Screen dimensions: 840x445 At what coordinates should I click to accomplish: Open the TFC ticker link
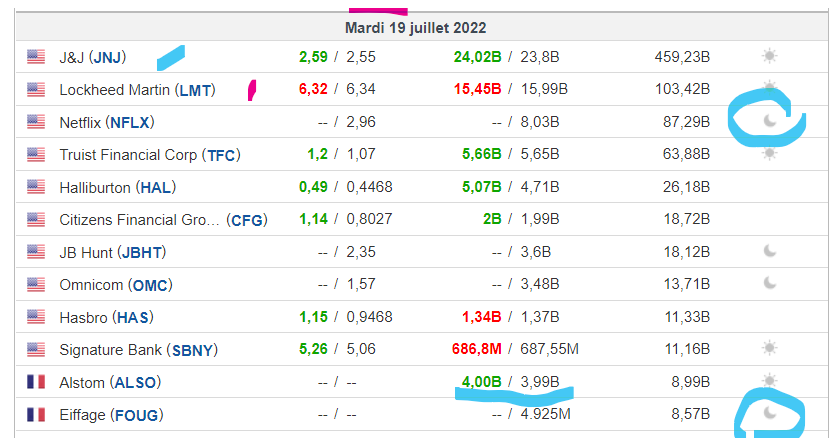click(x=221, y=155)
